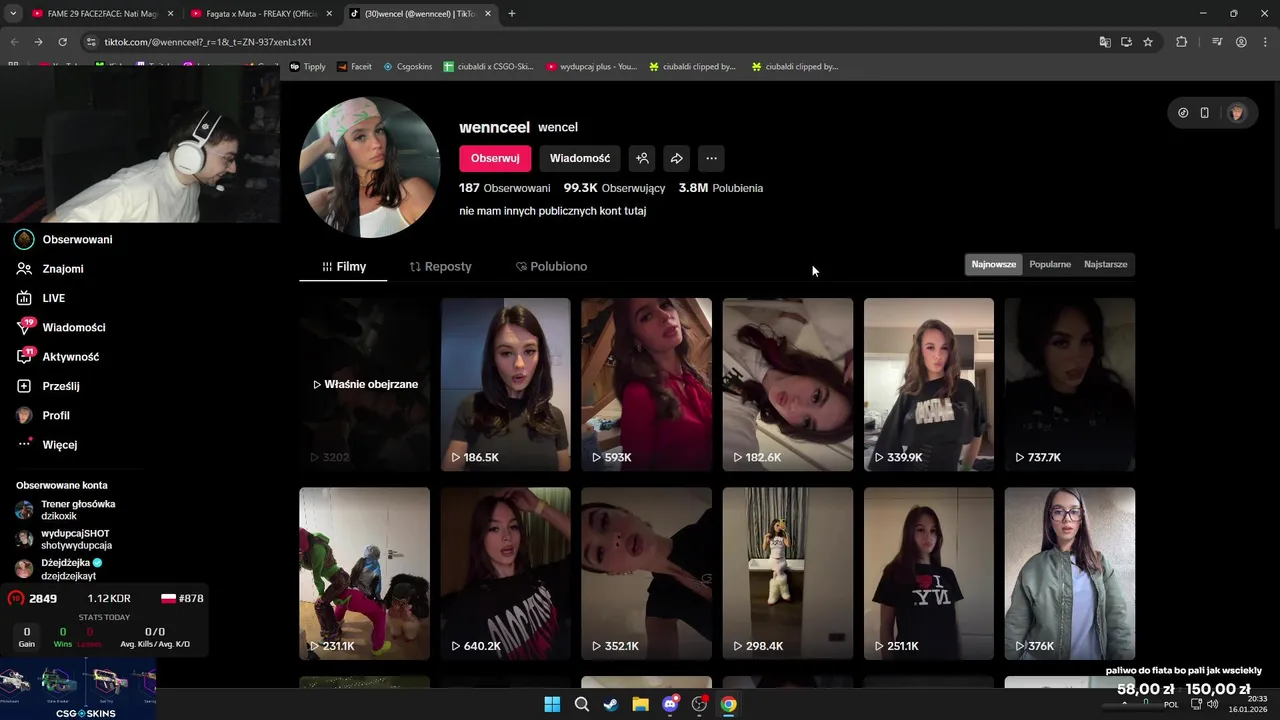Open Profil in the sidebar
1280x720 pixels.
[x=43, y=415]
